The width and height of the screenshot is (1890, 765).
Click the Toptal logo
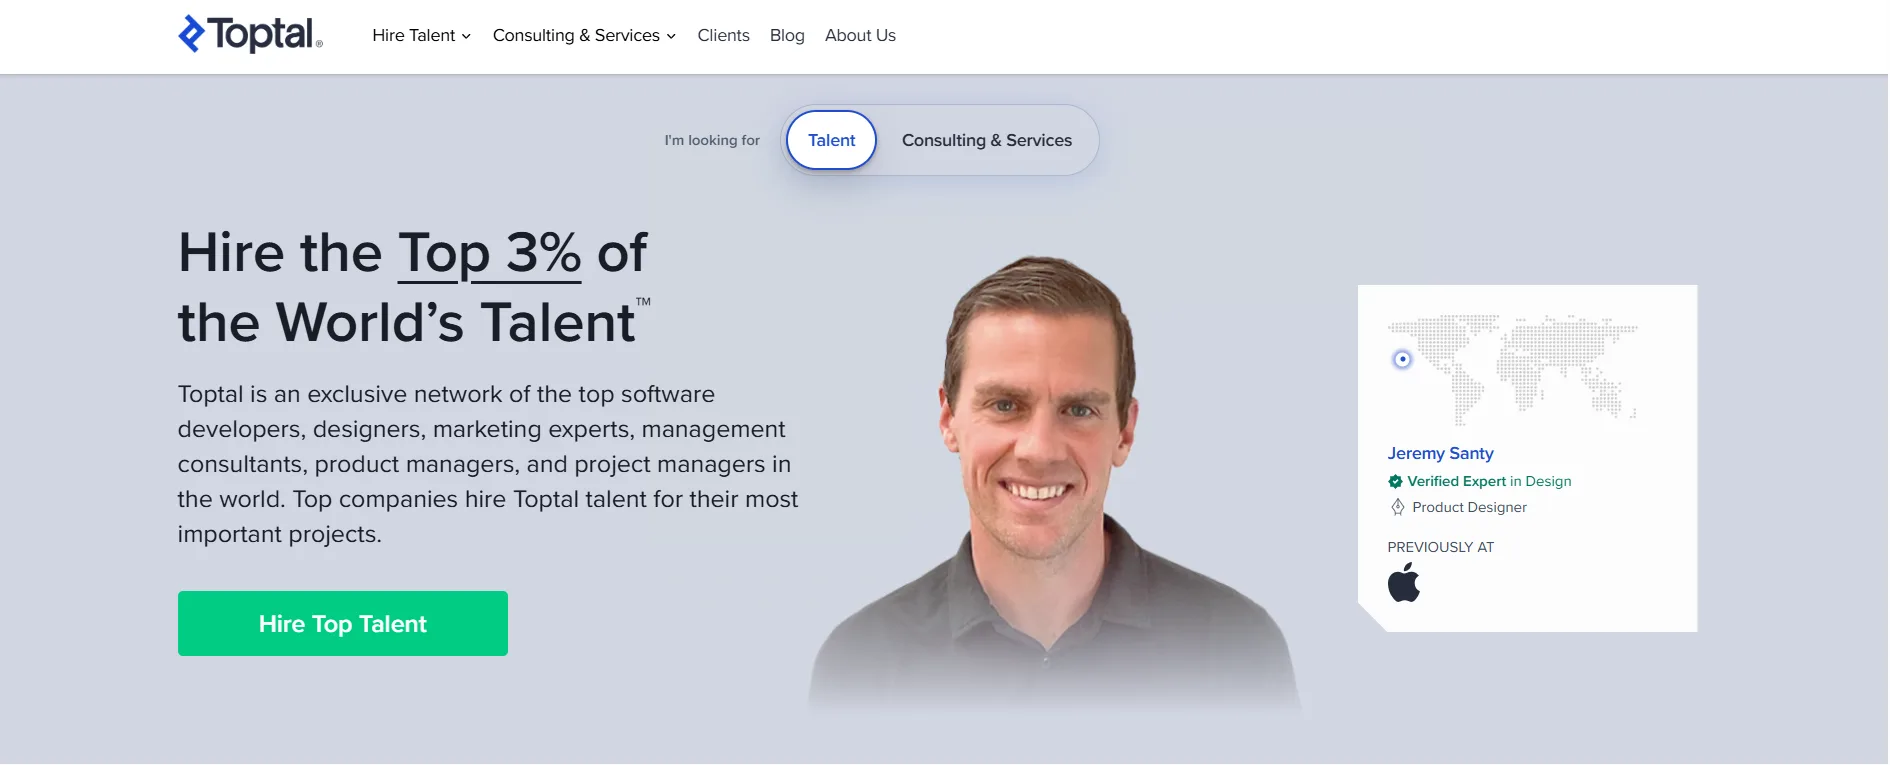[250, 34]
